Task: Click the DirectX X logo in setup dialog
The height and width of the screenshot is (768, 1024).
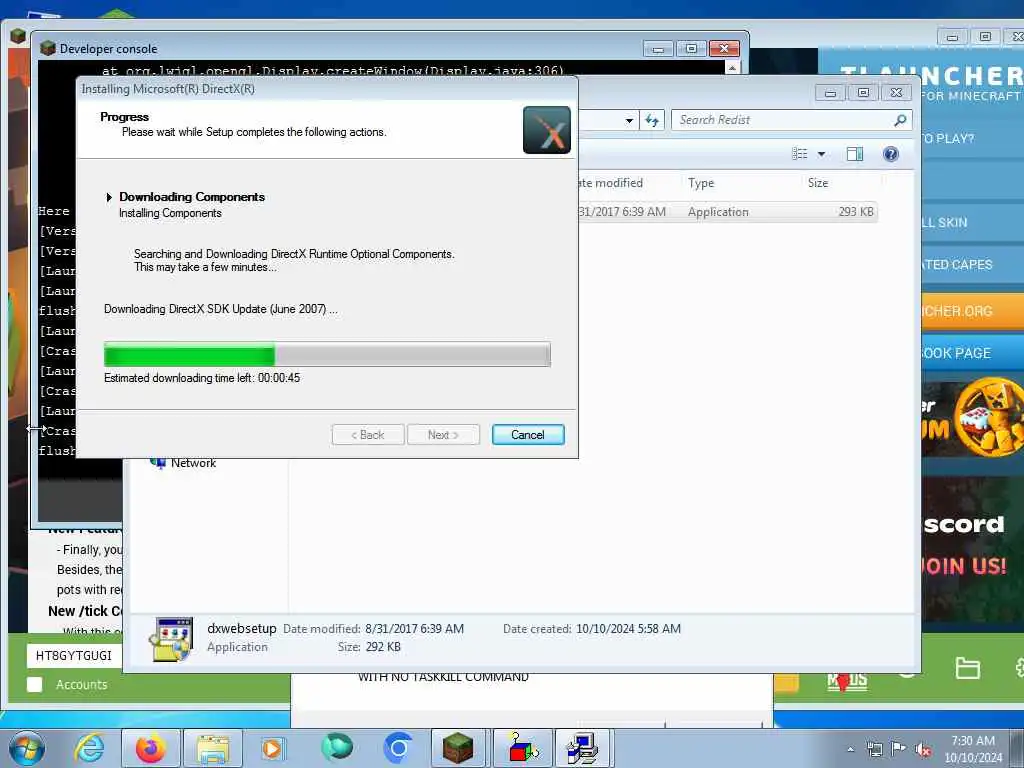Action: [x=547, y=130]
